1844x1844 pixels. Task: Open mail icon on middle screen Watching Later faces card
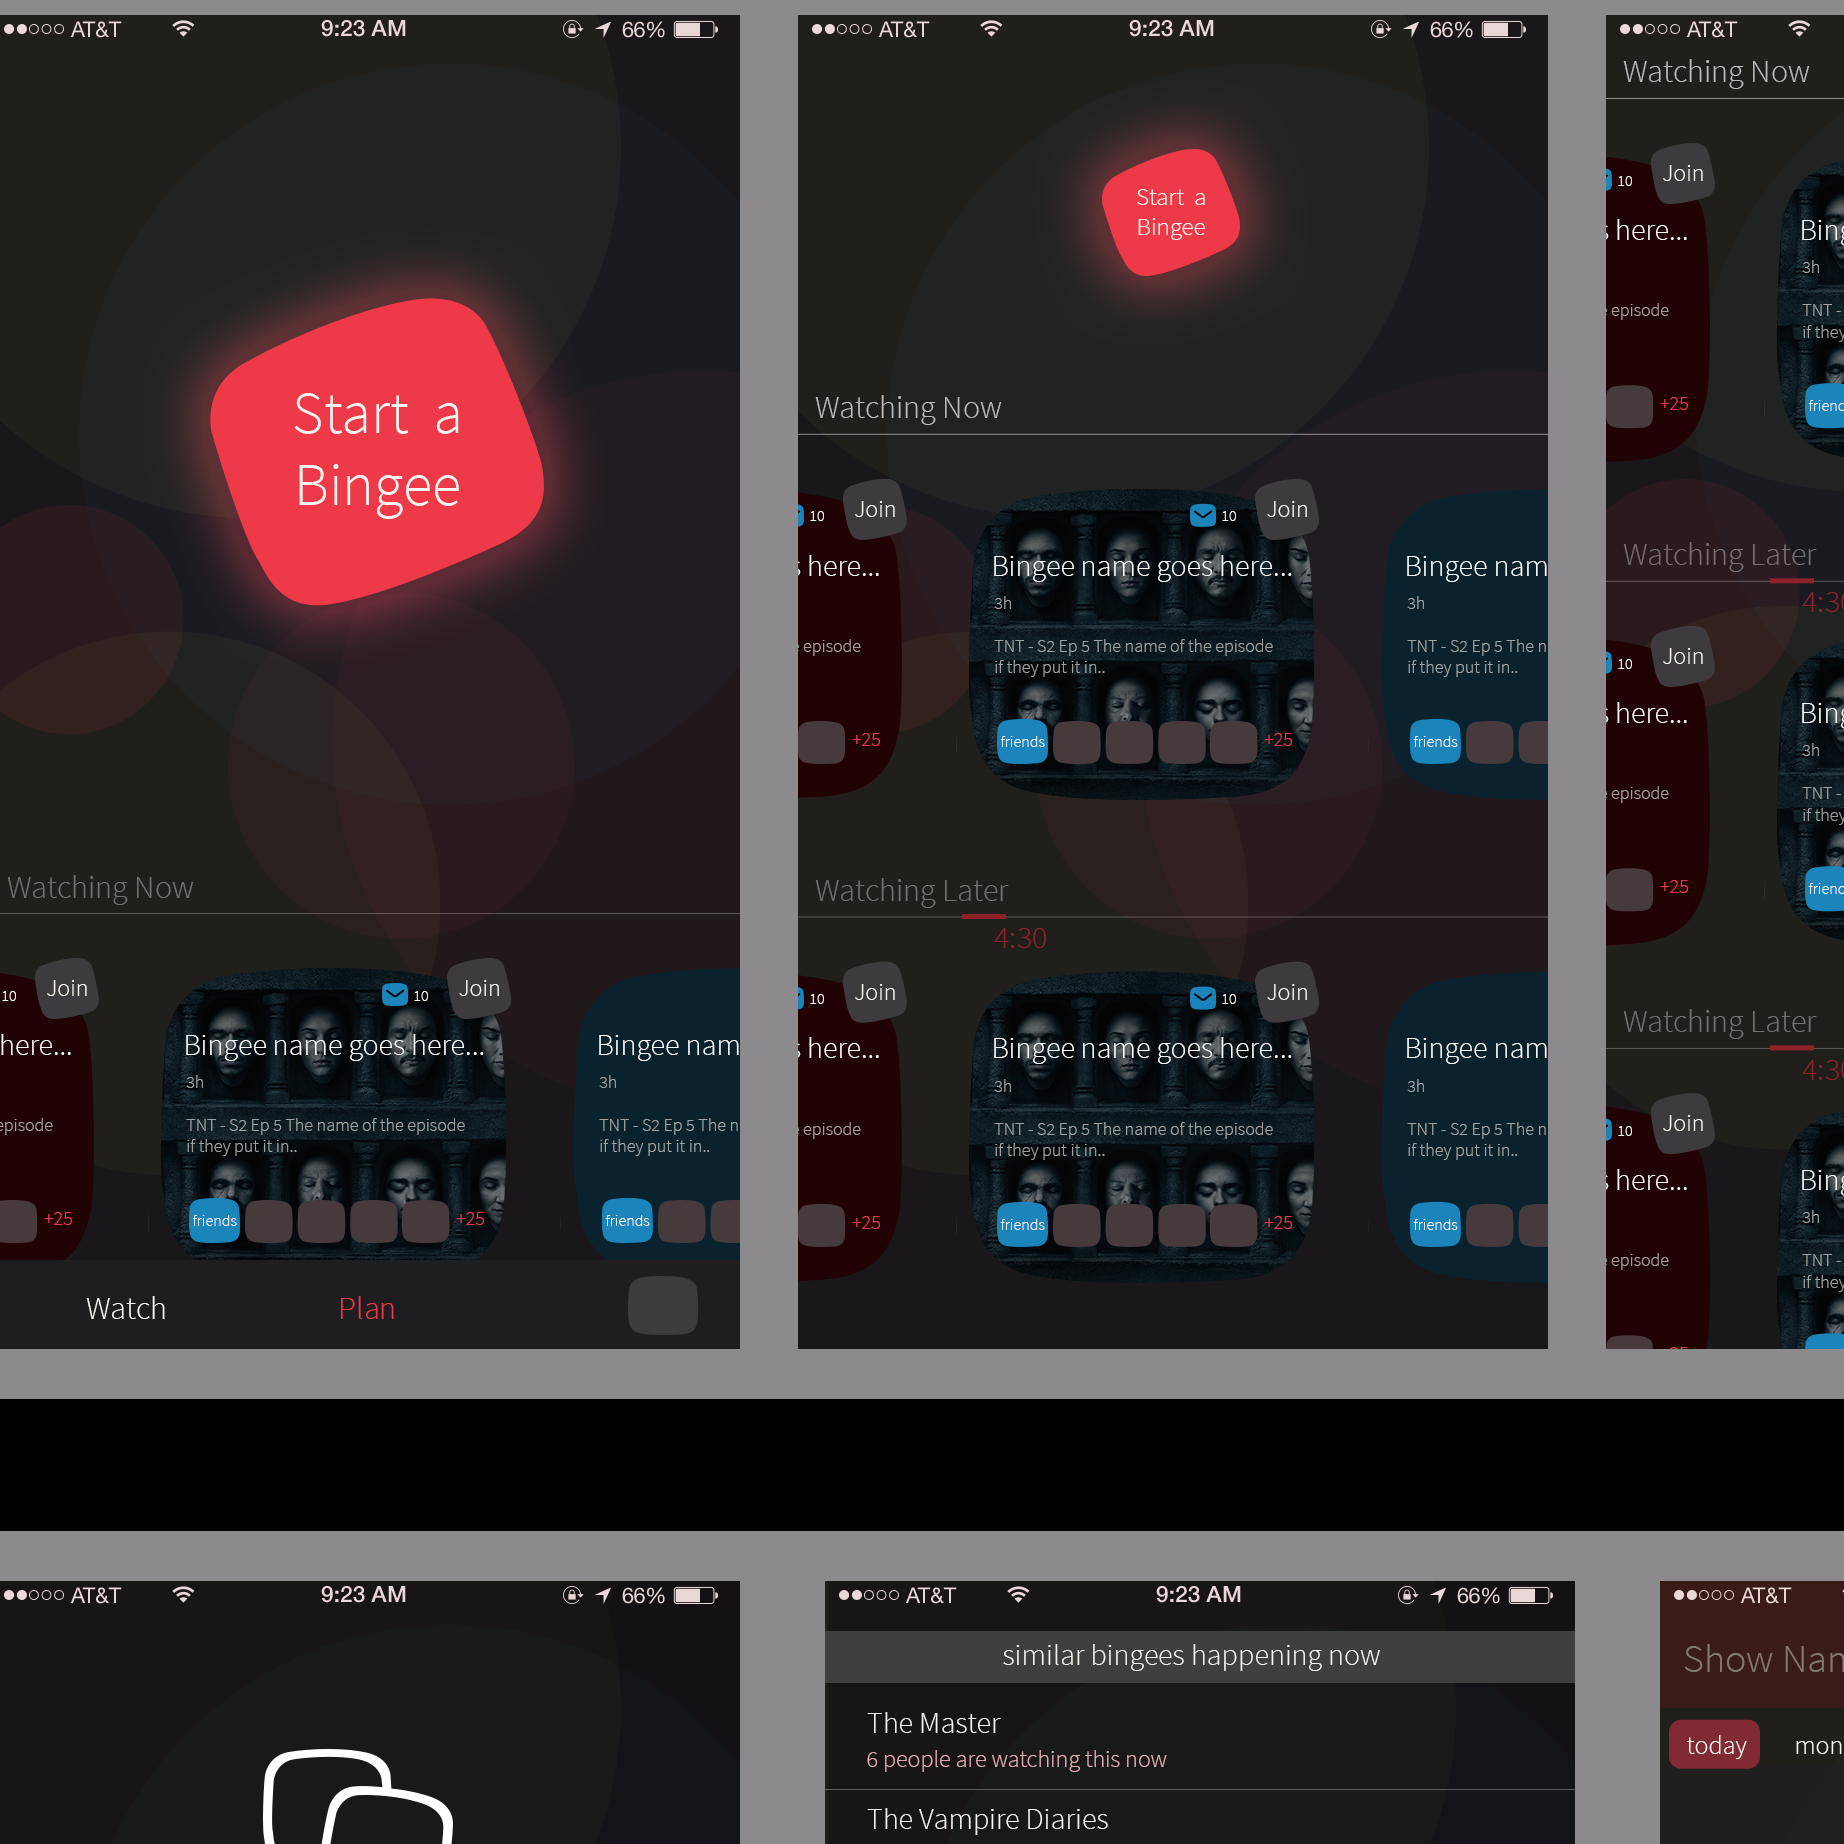point(1203,998)
